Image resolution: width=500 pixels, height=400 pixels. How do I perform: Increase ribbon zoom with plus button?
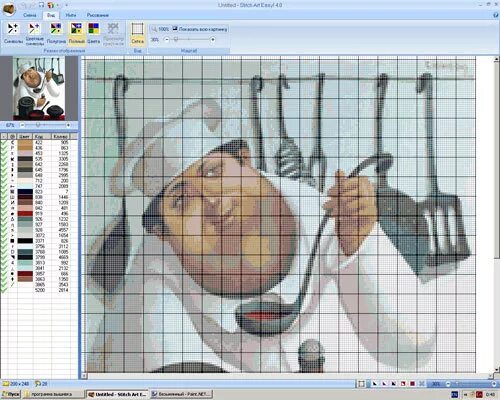tap(213, 40)
